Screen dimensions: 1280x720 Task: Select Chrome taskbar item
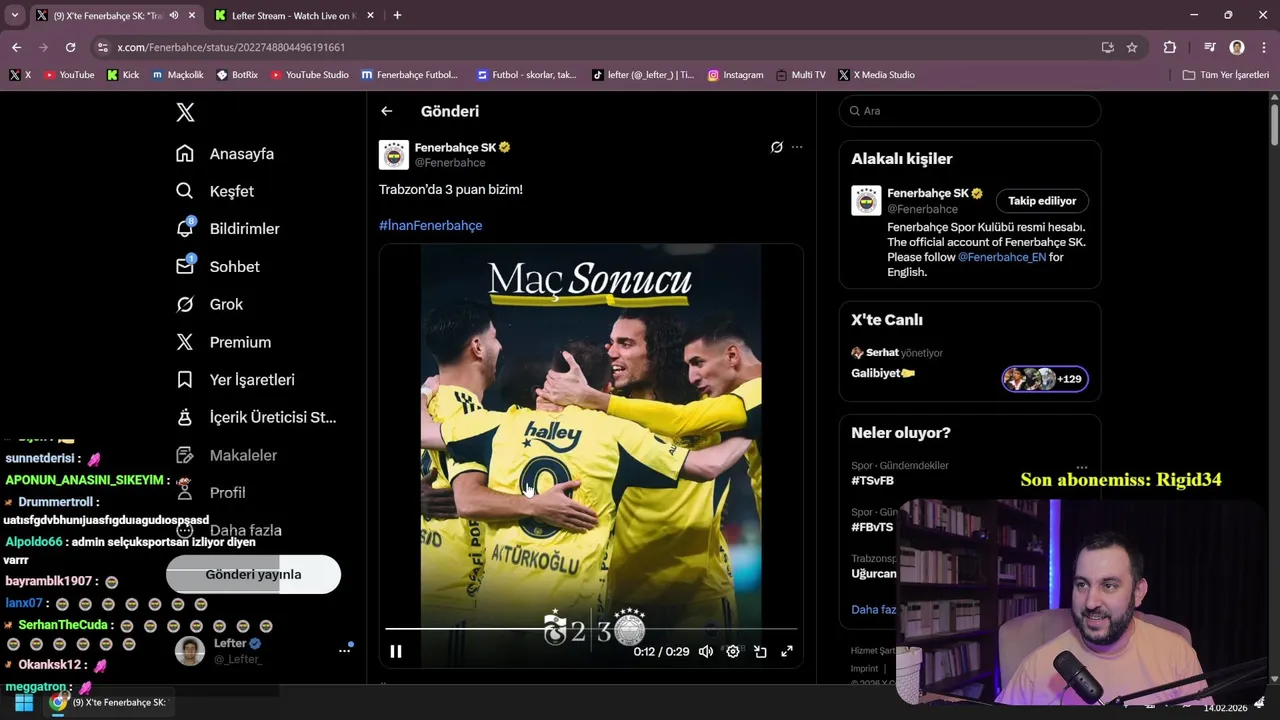[109, 703]
